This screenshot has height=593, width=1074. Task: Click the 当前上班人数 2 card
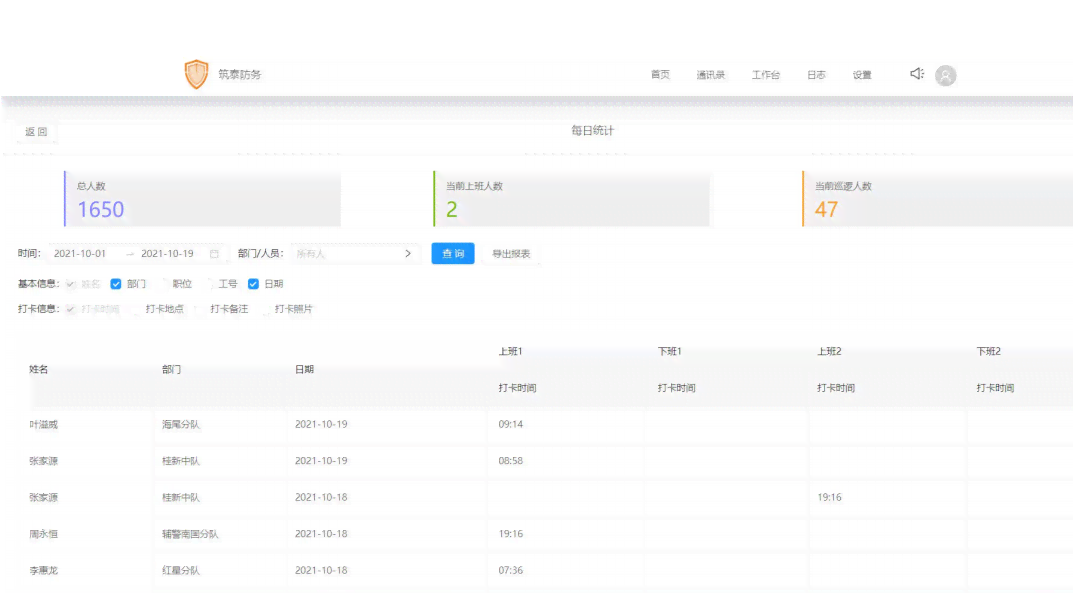(x=571, y=199)
